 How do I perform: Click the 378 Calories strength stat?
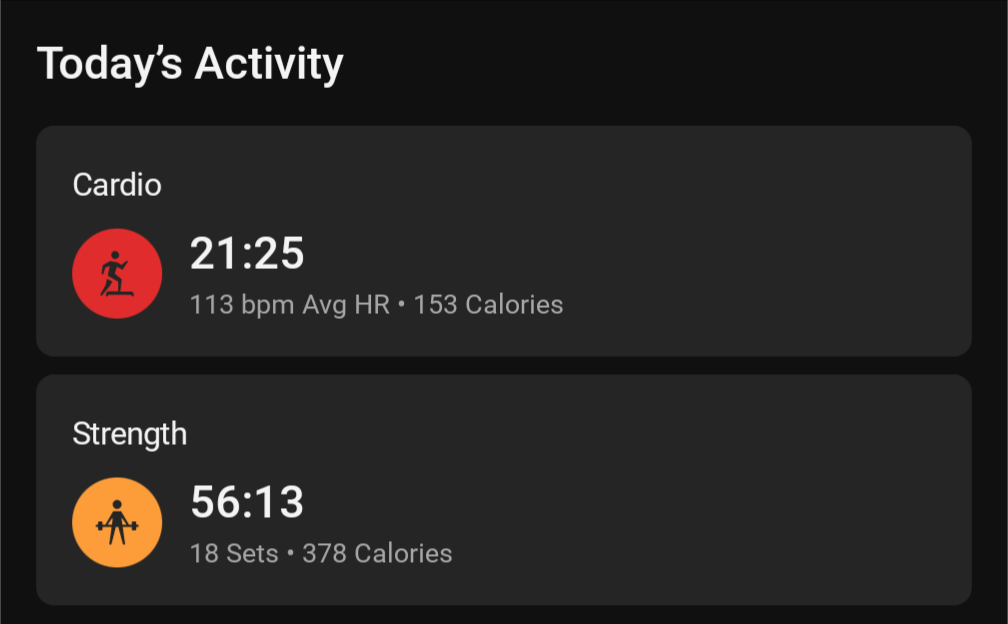coord(377,553)
